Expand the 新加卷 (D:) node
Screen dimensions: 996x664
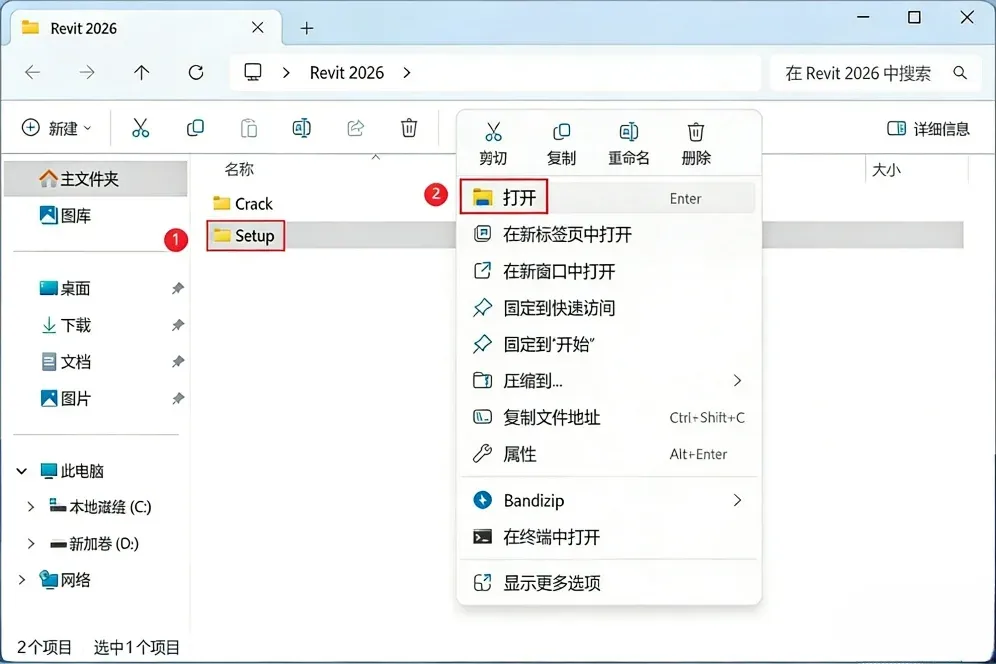pyautogui.click(x=30, y=544)
